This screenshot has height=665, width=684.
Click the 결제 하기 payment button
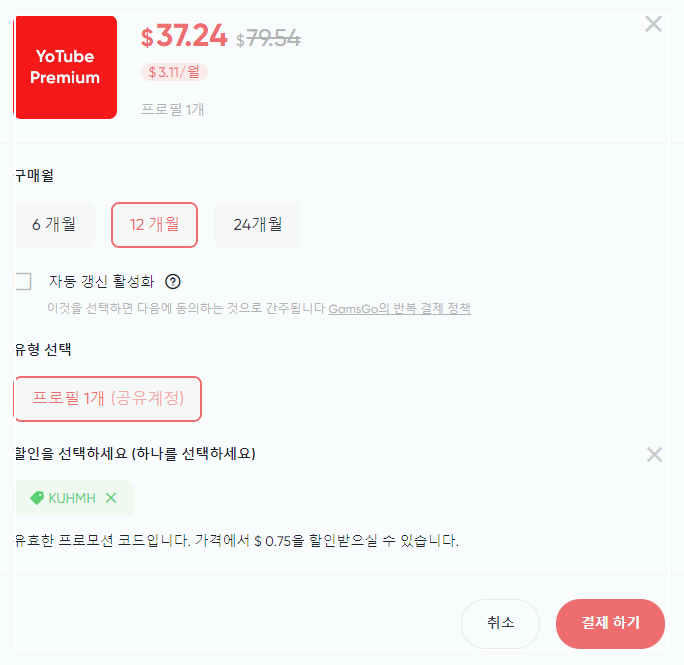click(x=610, y=623)
